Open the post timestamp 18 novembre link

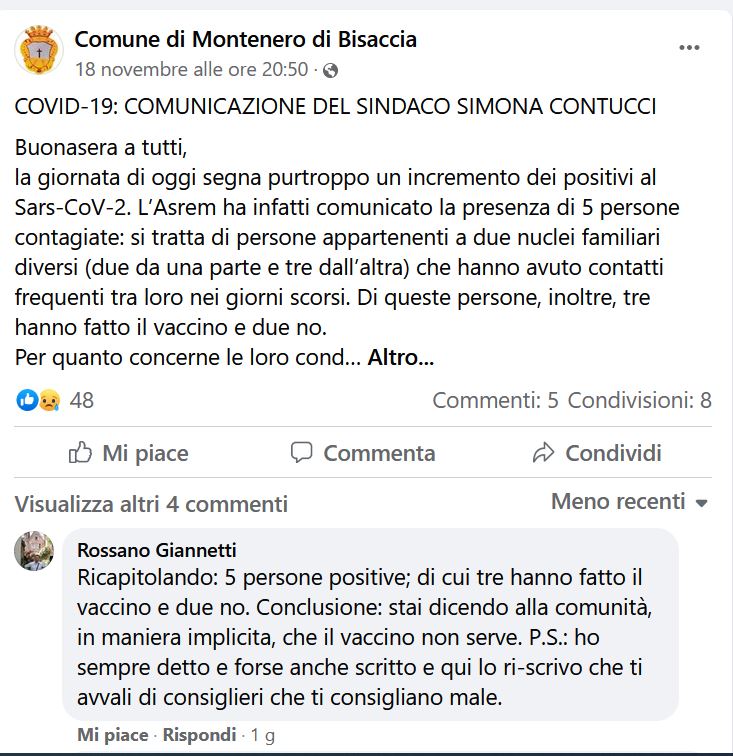click(191, 69)
